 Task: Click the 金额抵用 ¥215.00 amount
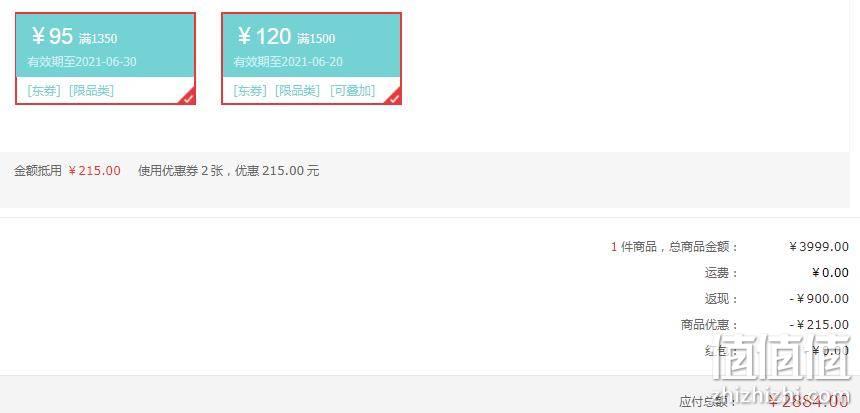pos(94,171)
